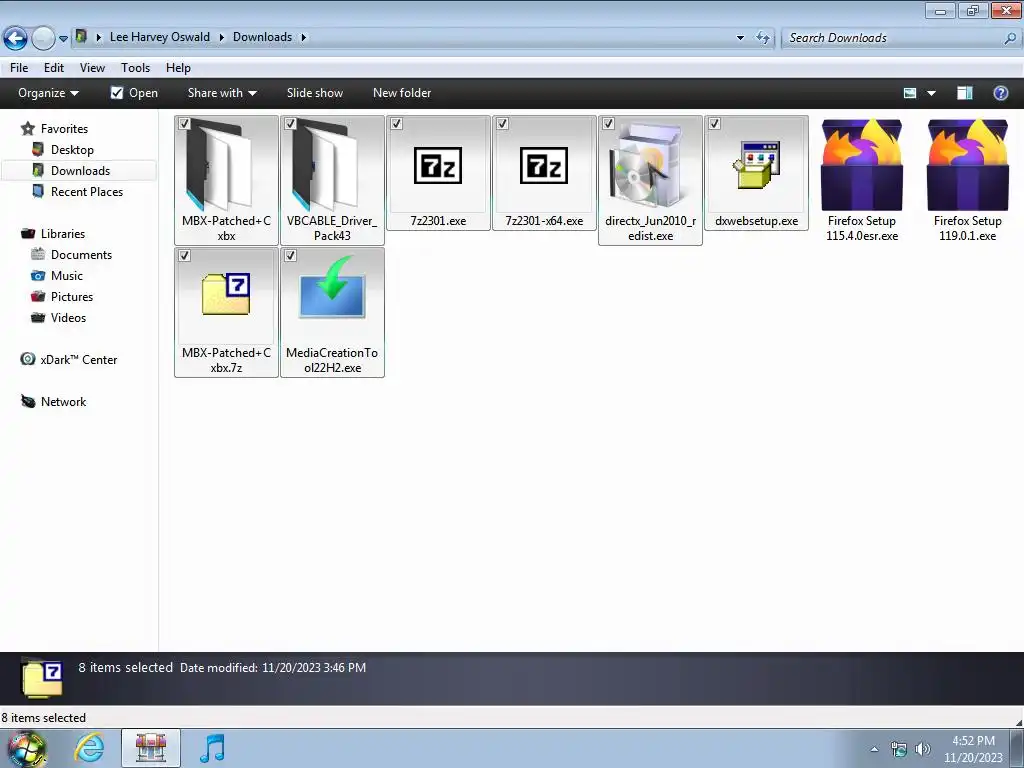Start the Slide show
Screen dimensions: 1024x768
click(315, 93)
